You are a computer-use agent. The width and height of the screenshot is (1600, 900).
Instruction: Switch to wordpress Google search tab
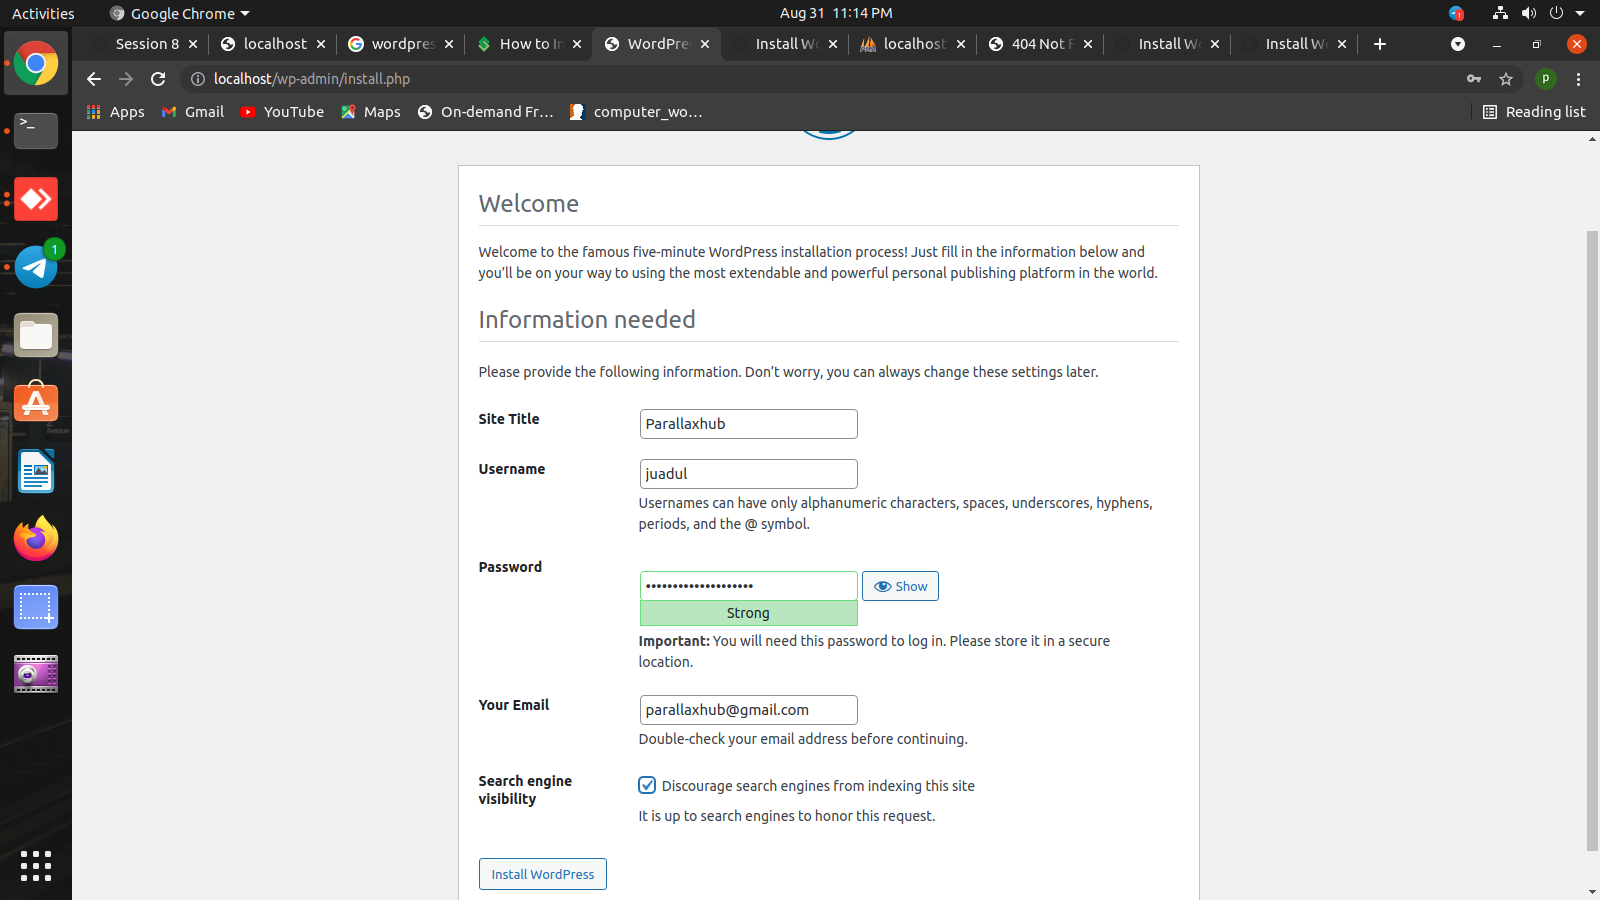point(400,44)
